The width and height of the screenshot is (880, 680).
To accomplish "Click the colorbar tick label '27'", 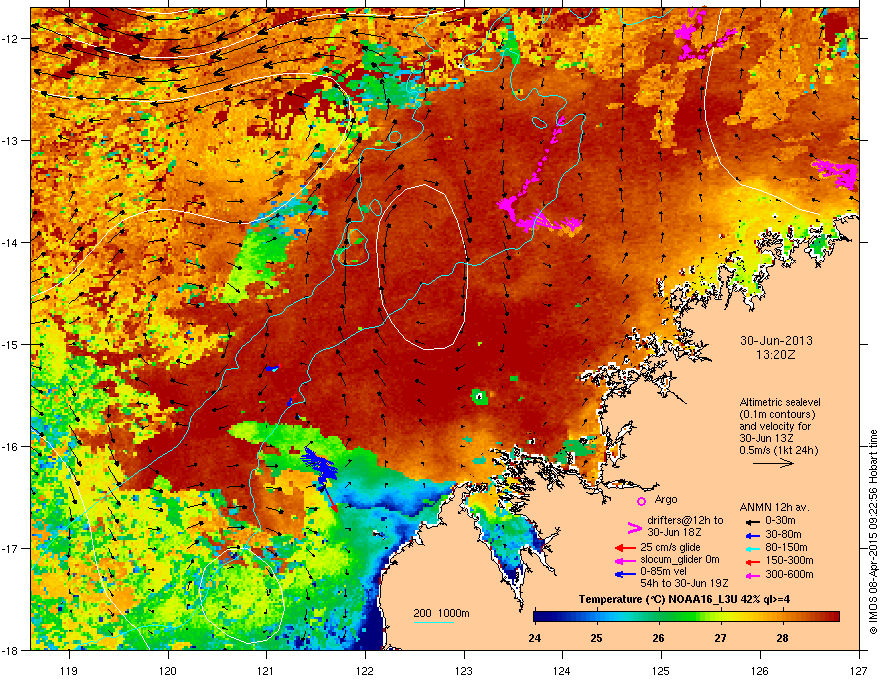I will (x=720, y=638).
